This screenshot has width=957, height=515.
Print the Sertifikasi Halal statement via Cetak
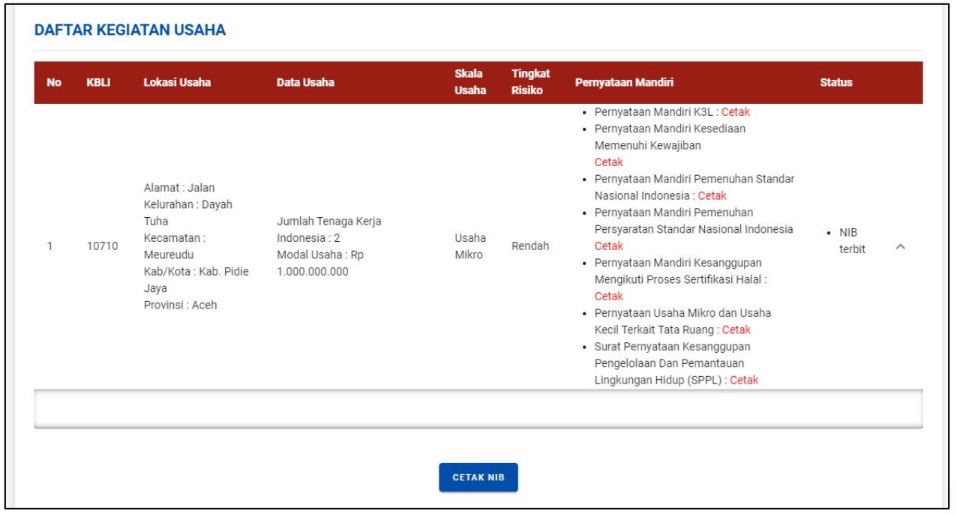click(x=608, y=296)
